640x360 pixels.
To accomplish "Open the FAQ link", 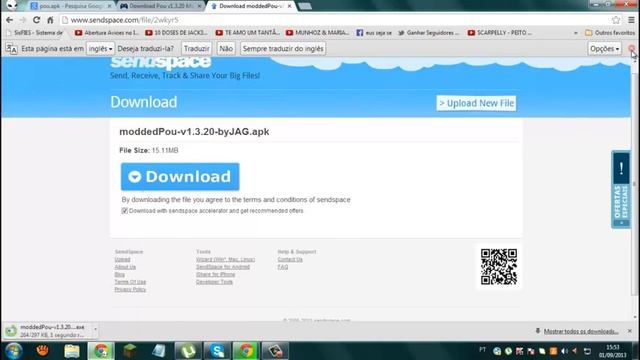I will (x=282, y=267).
